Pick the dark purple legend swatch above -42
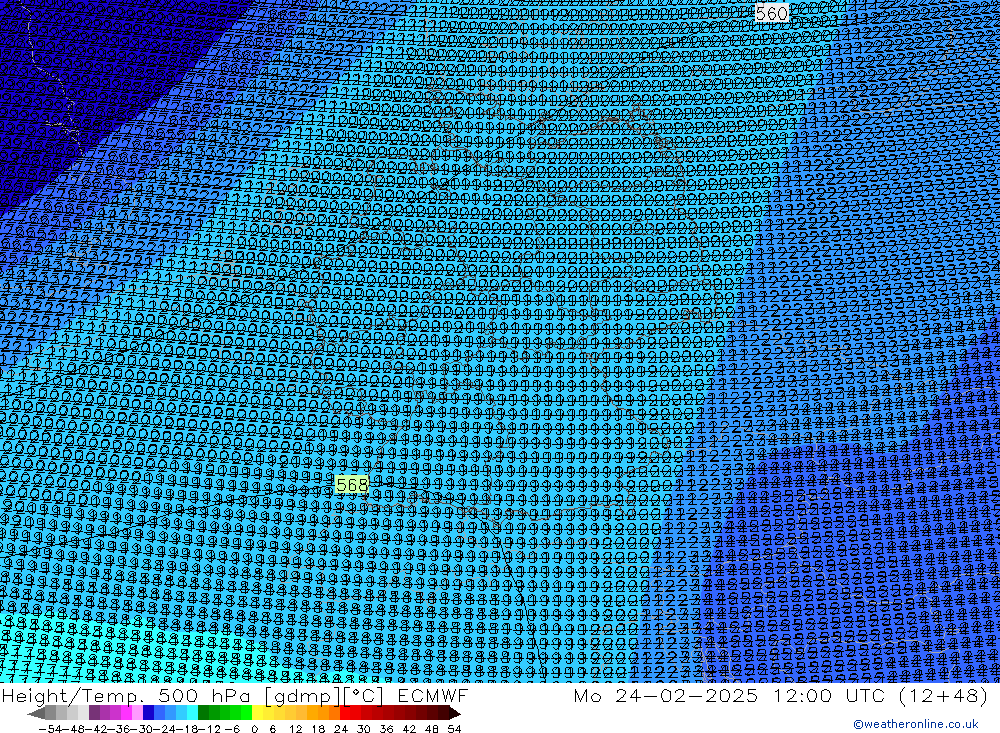Screen dimensions: 1000x733 94,713
